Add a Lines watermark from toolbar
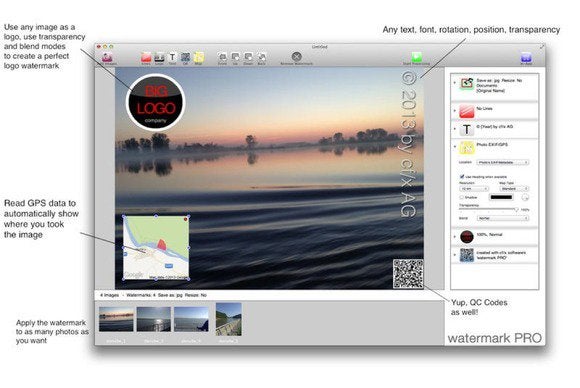 tap(146, 57)
